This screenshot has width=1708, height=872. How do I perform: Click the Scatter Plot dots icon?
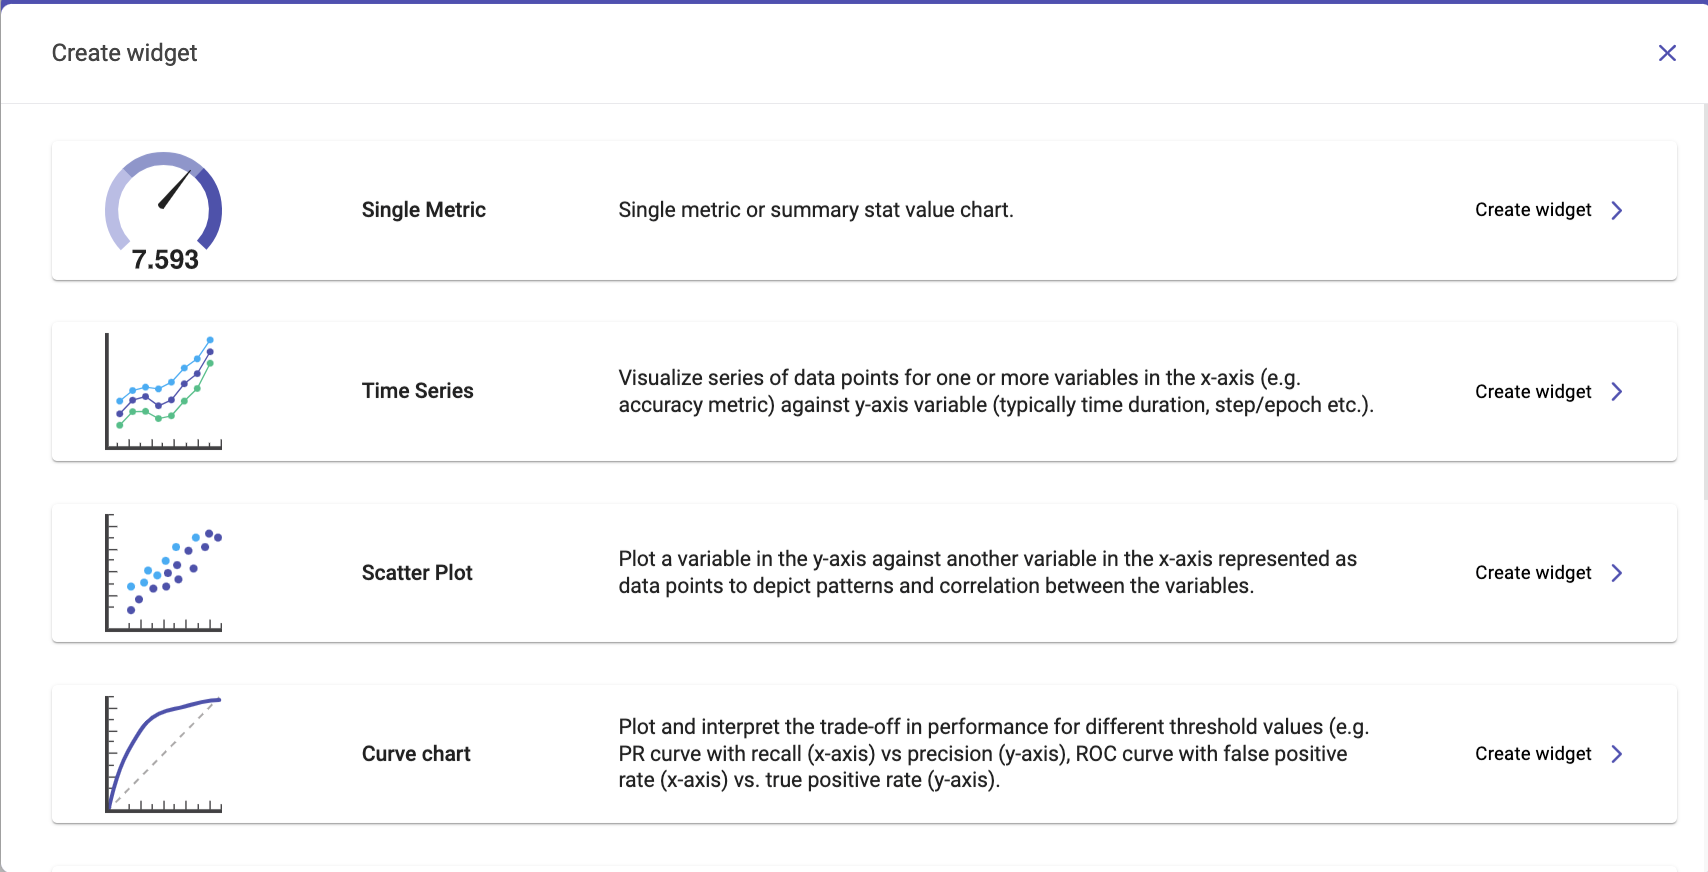pyautogui.click(x=164, y=573)
